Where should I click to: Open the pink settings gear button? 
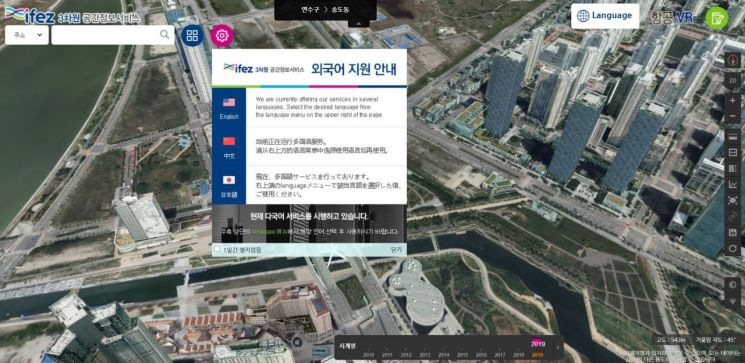click(222, 35)
